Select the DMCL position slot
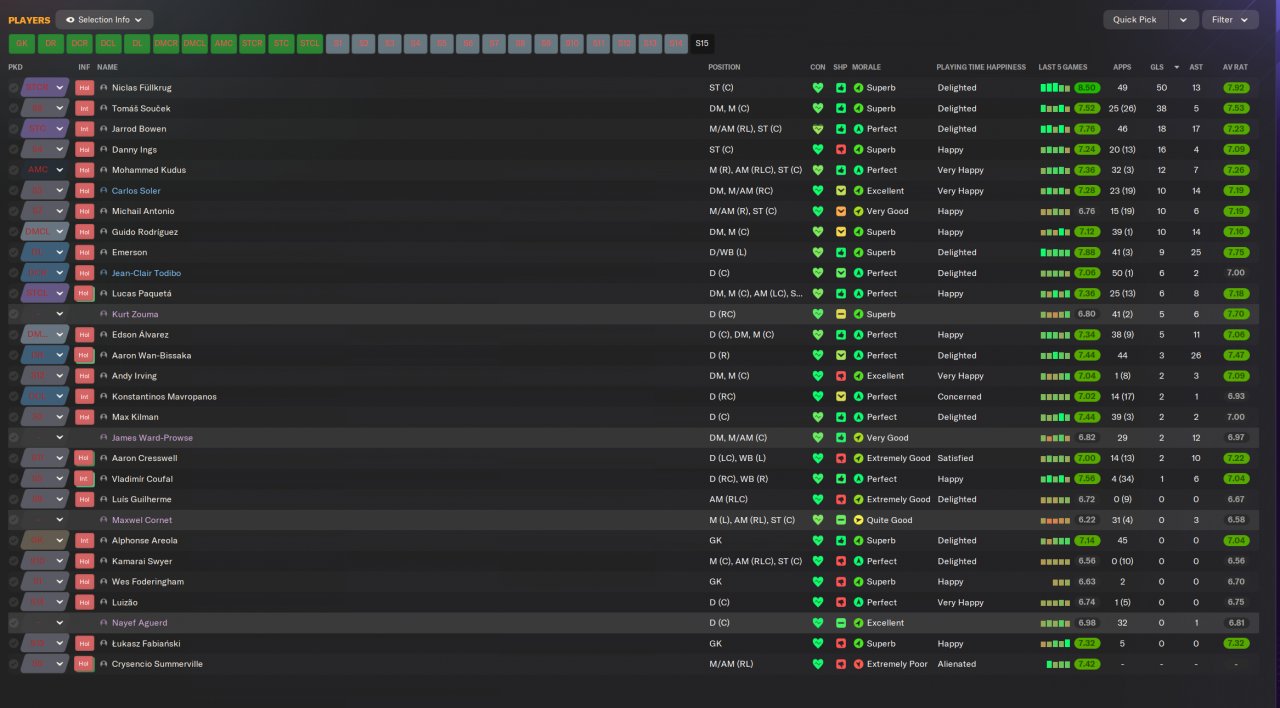Viewport: 1280px width, 708px height. pos(195,43)
